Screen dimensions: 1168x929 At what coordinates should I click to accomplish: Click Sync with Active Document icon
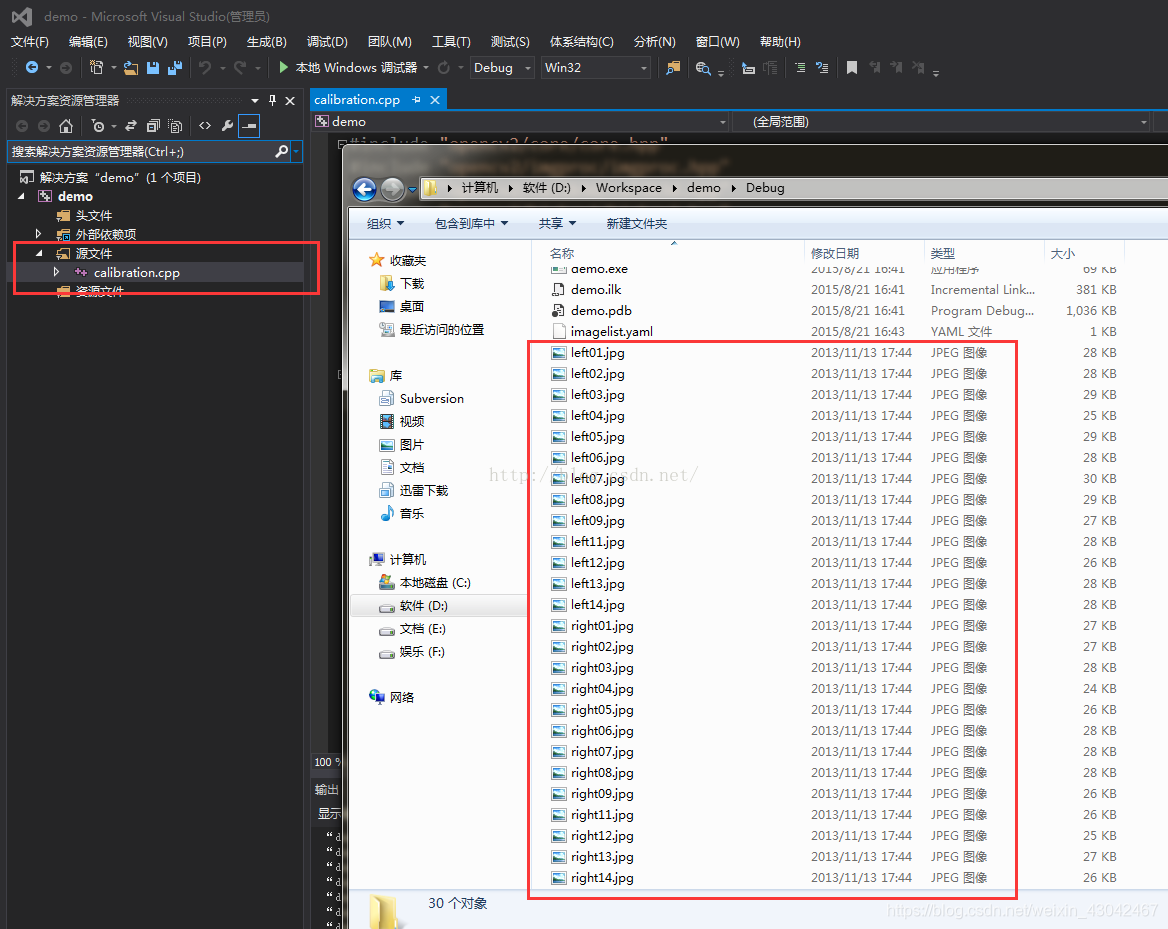(x=131, y=126)
